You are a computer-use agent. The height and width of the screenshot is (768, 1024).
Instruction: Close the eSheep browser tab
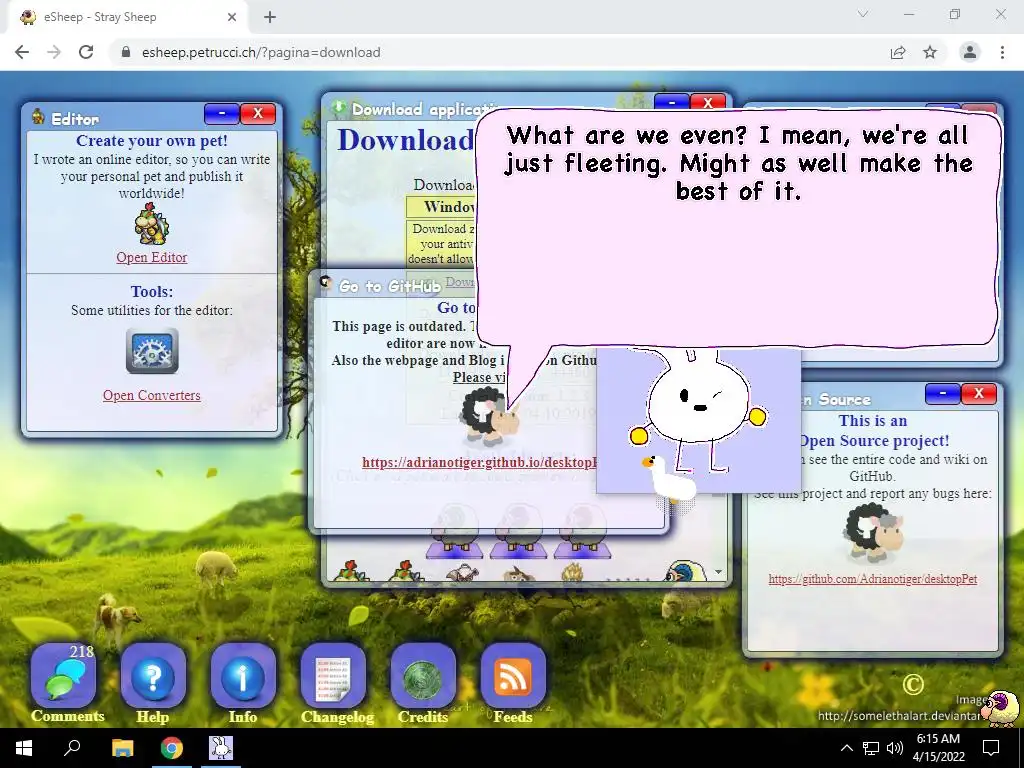click(x=231, y=17)
